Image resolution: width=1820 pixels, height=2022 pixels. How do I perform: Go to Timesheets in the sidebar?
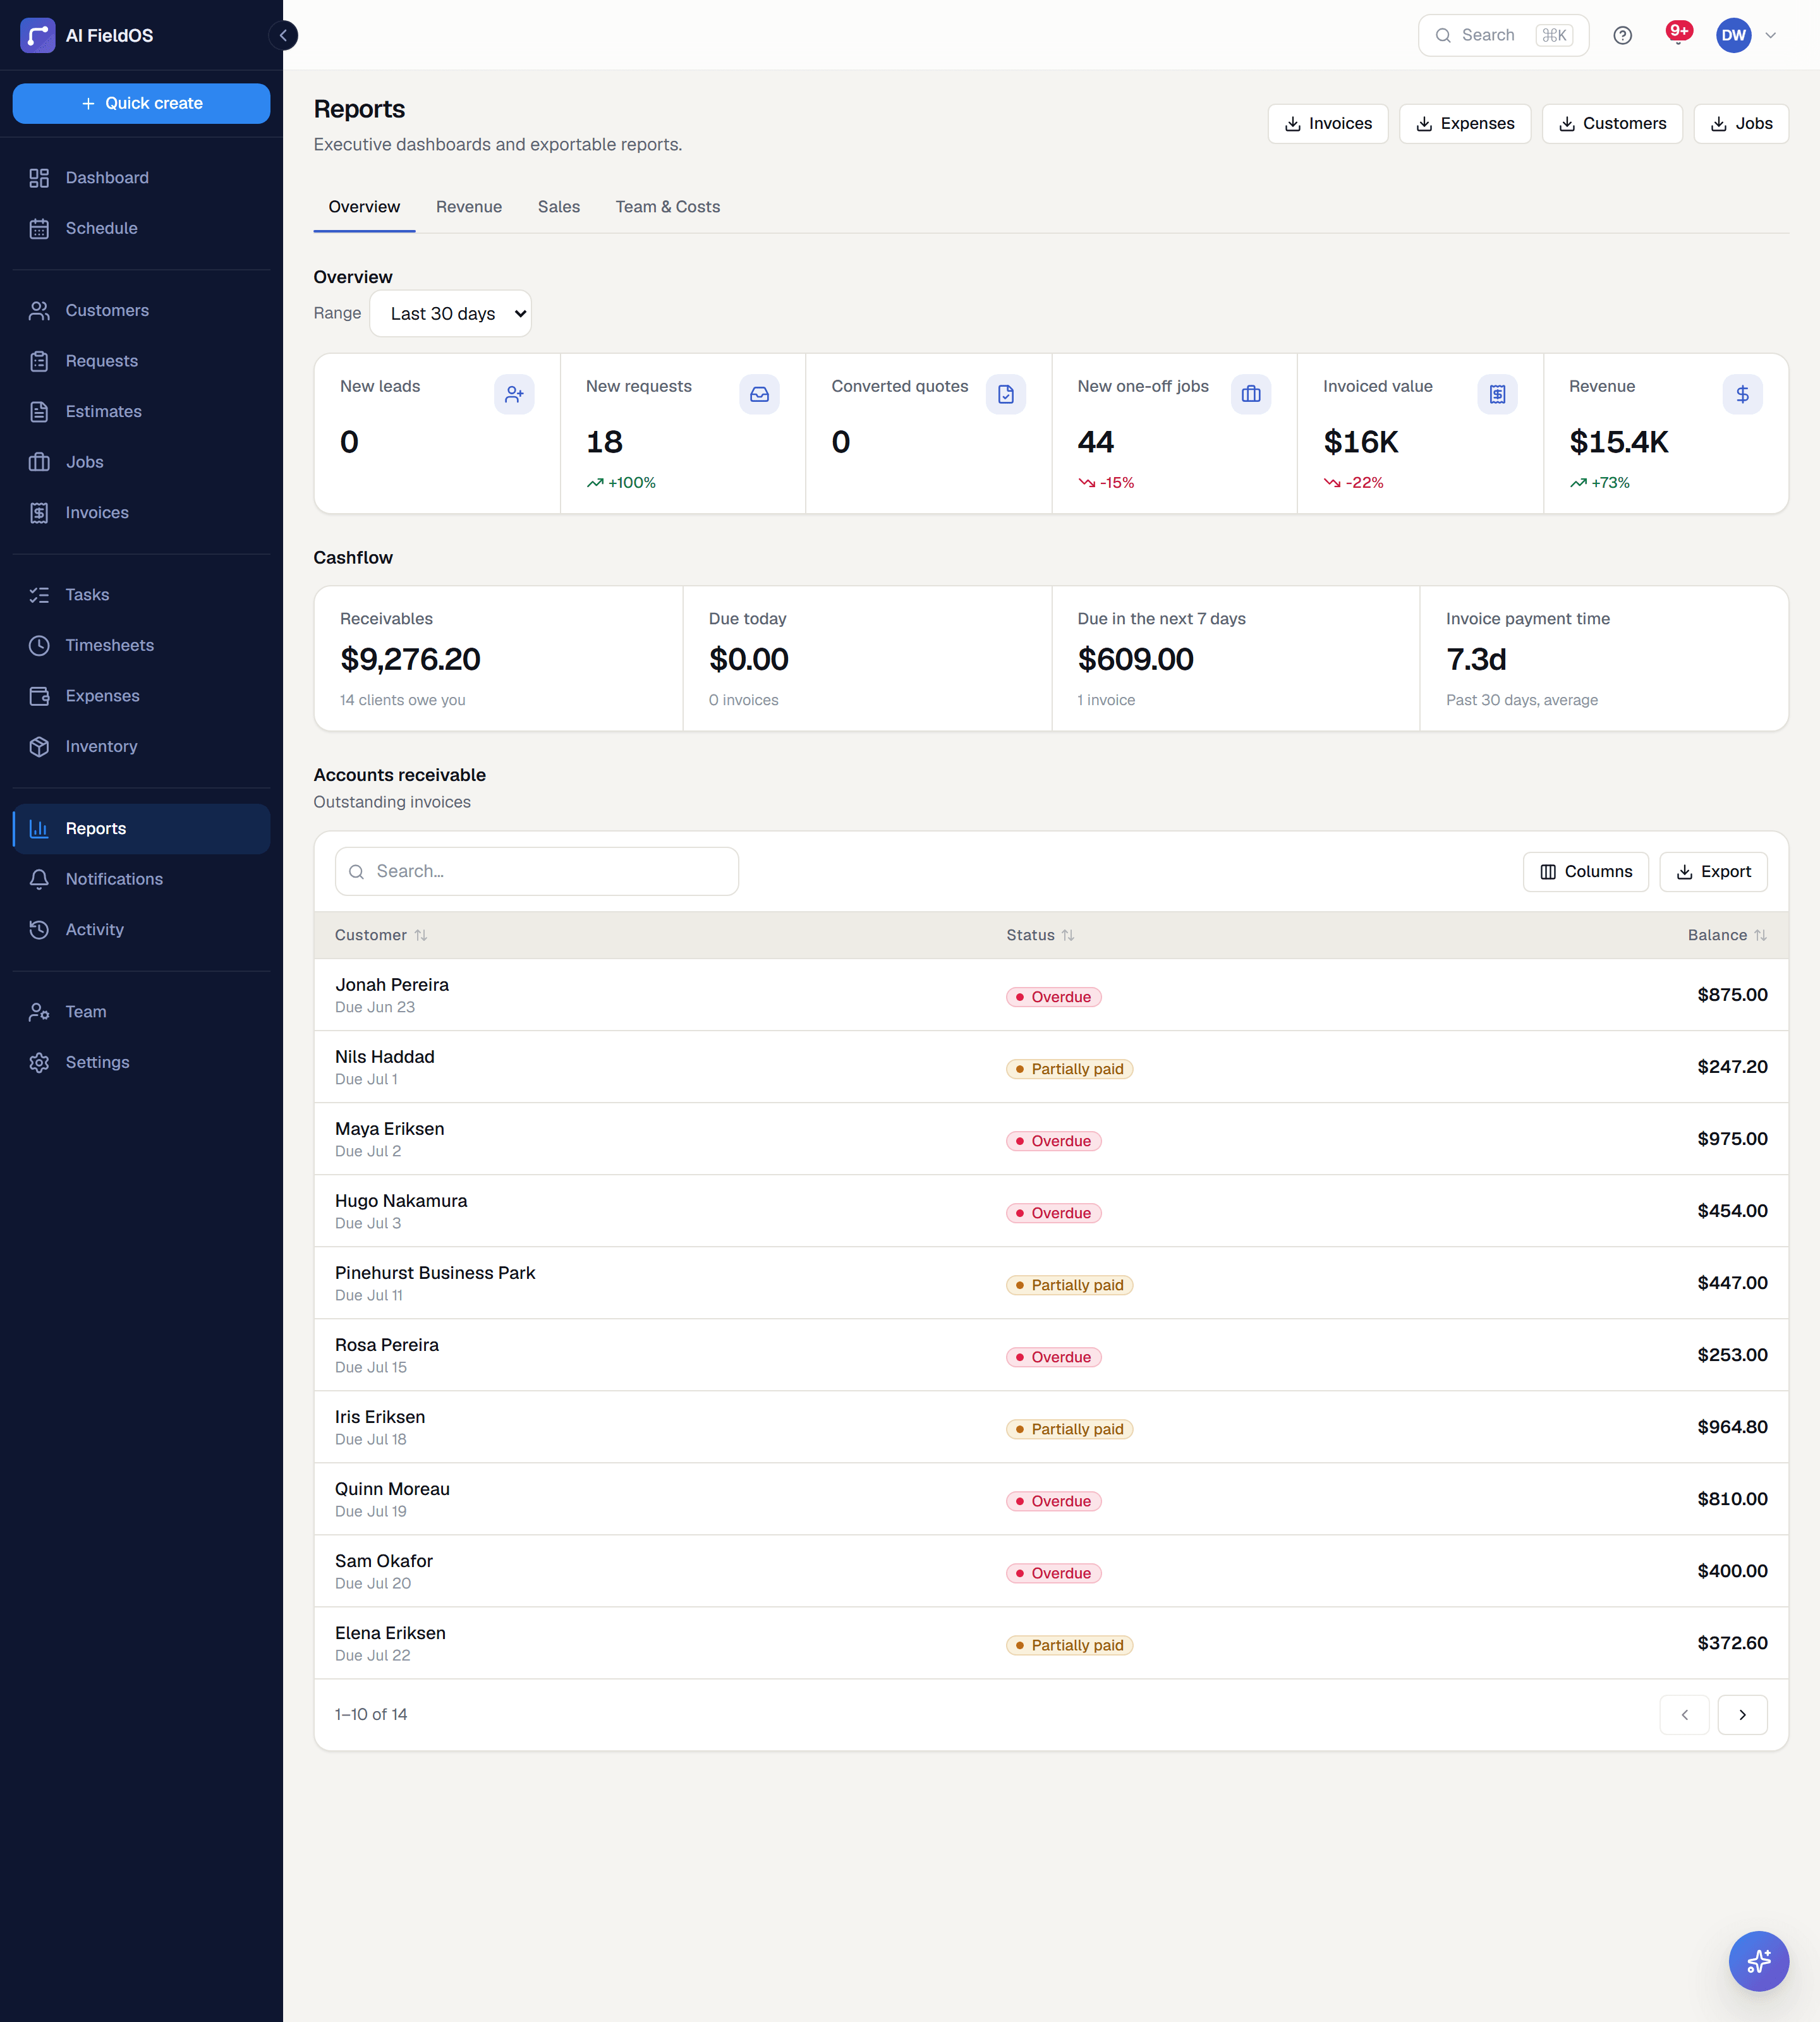tap(141, 645)
